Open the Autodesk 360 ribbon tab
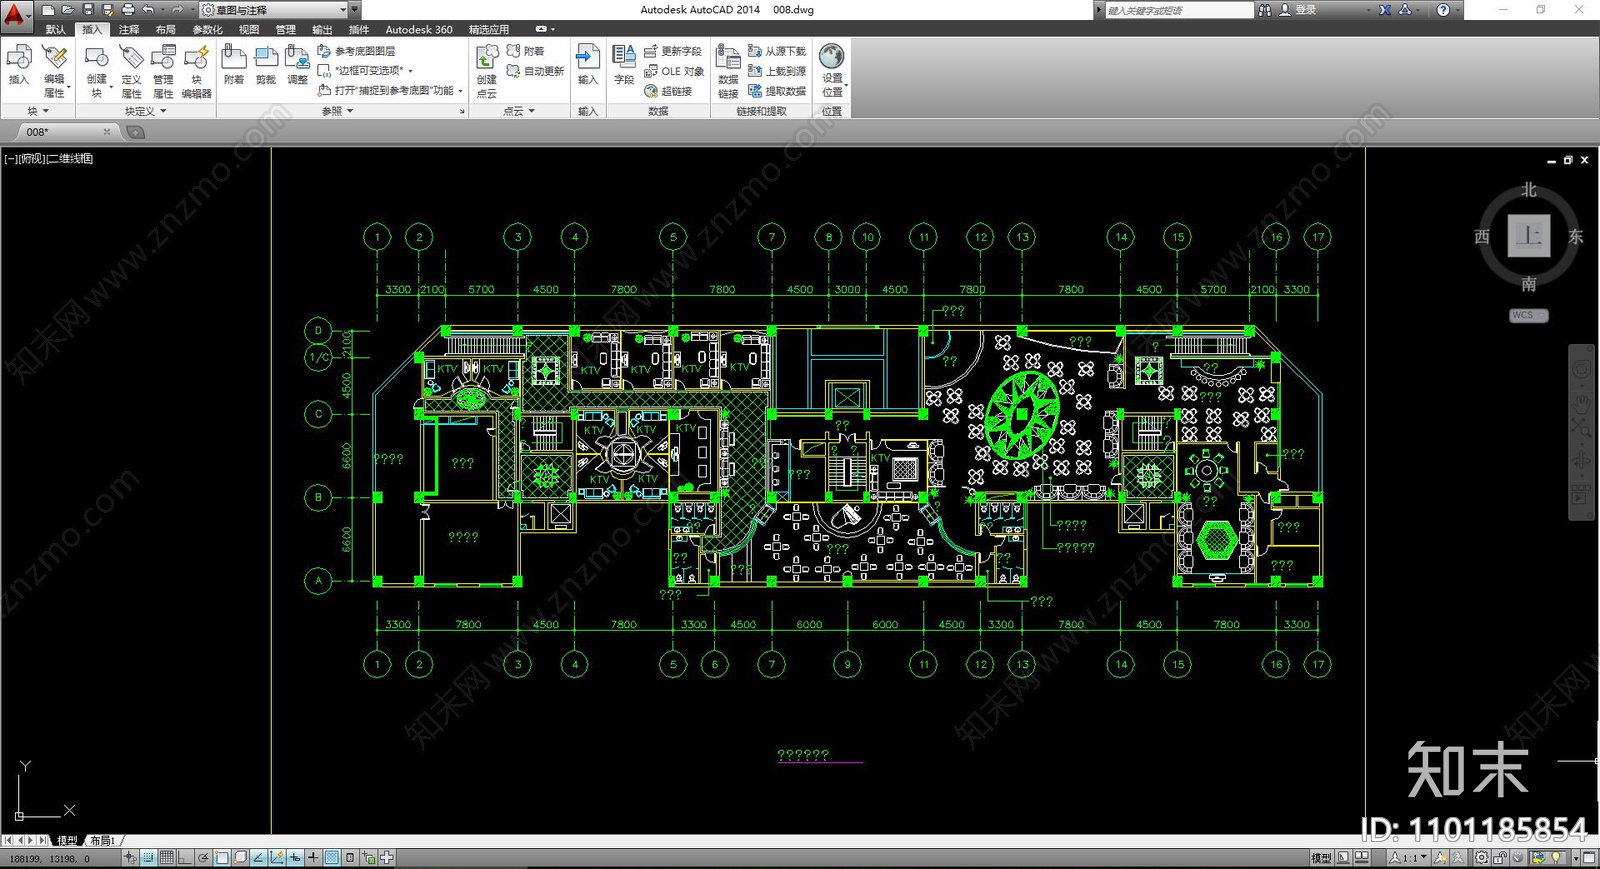Image resolution: width=1600 pixels, height=869 pixels. (419, 30)
